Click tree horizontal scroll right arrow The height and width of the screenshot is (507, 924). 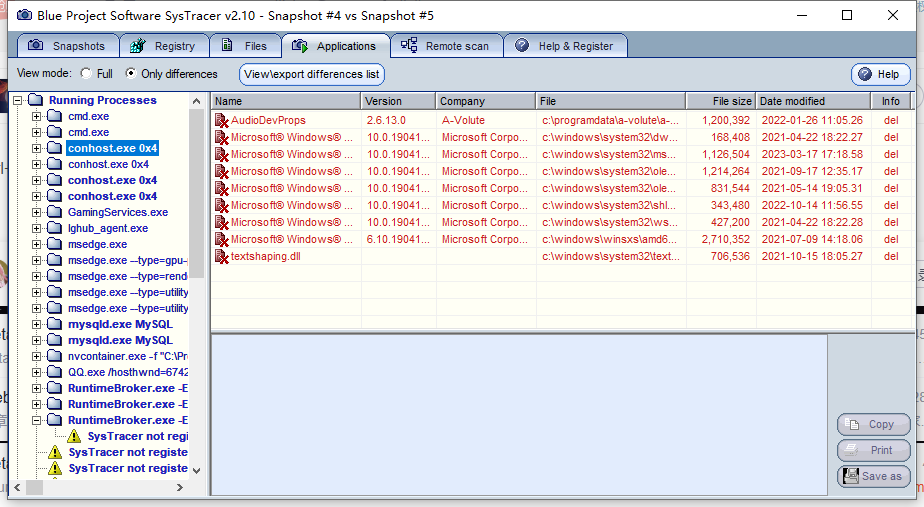(x=180, y=488)
